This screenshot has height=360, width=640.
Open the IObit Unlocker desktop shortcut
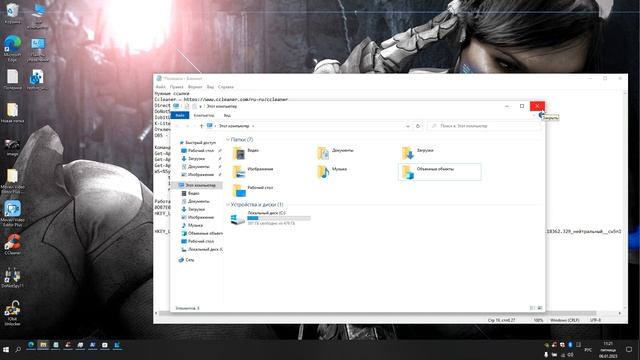tap(12, 313)
